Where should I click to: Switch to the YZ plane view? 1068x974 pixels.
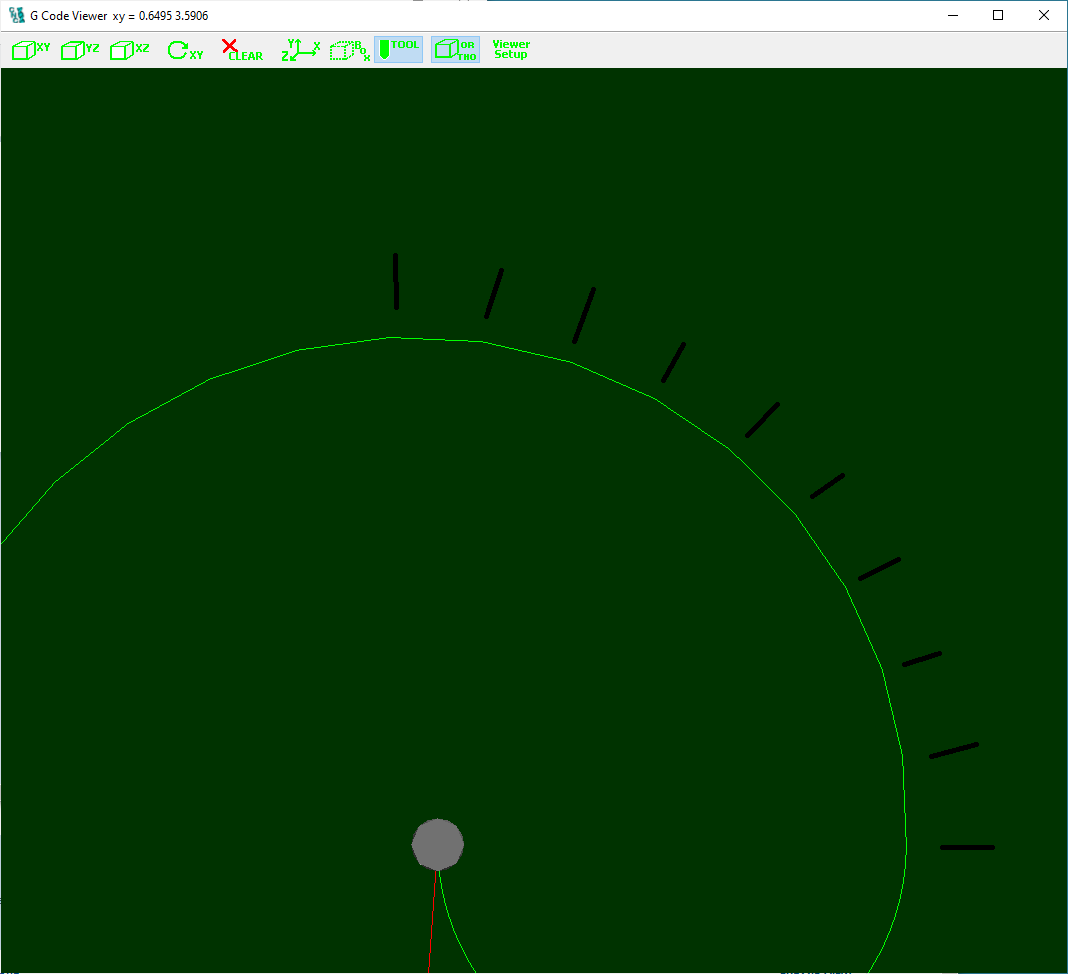[80, 50]
